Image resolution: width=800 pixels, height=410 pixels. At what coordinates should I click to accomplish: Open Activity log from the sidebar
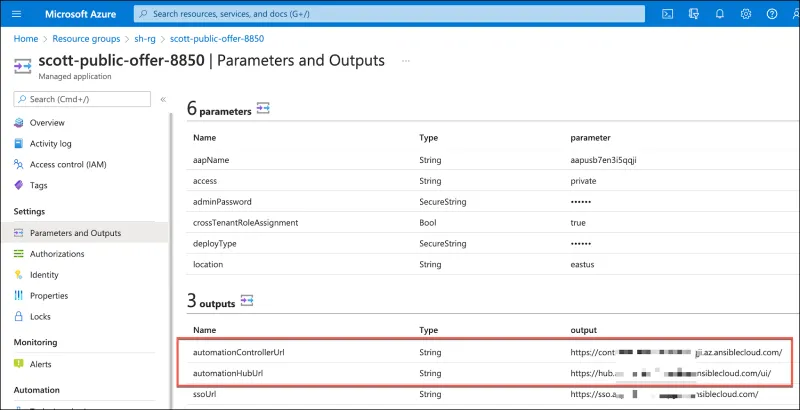tap(50, 143)
